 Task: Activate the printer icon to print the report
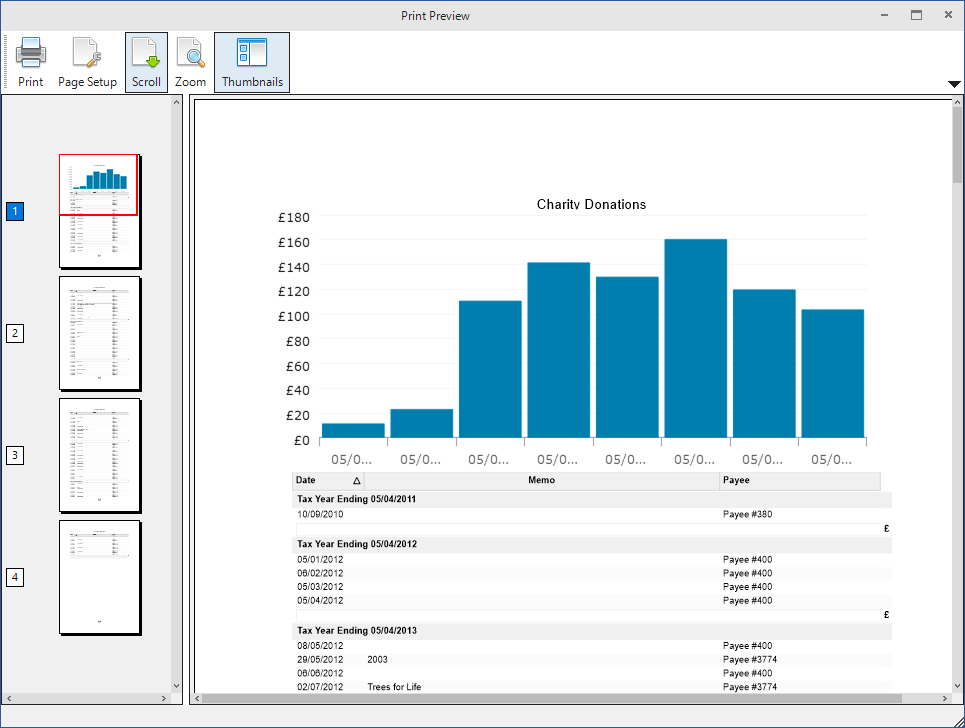(x=30, y=54)
